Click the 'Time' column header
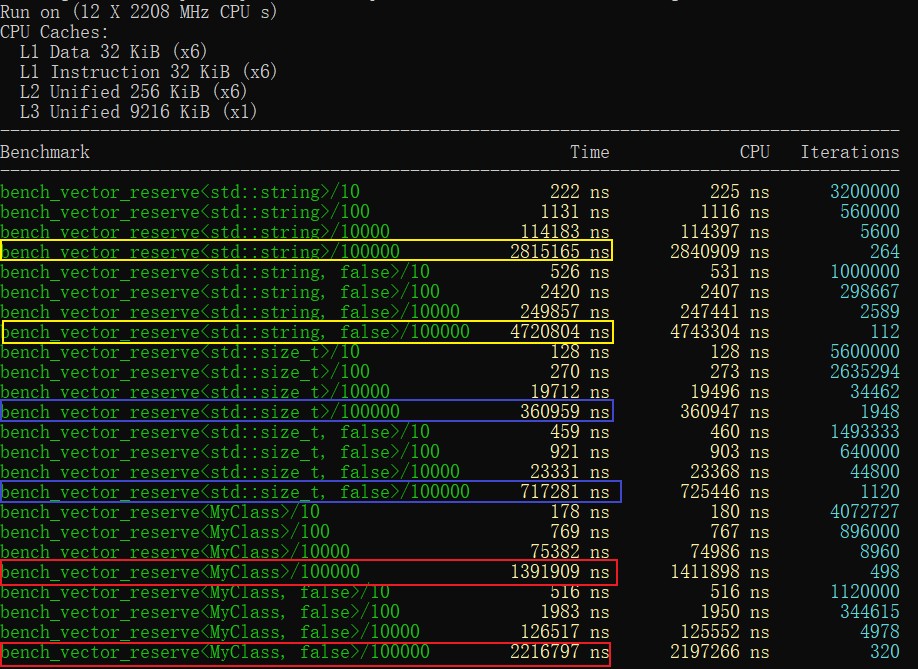Screen dimensions: 918x669 coord(590,152)
